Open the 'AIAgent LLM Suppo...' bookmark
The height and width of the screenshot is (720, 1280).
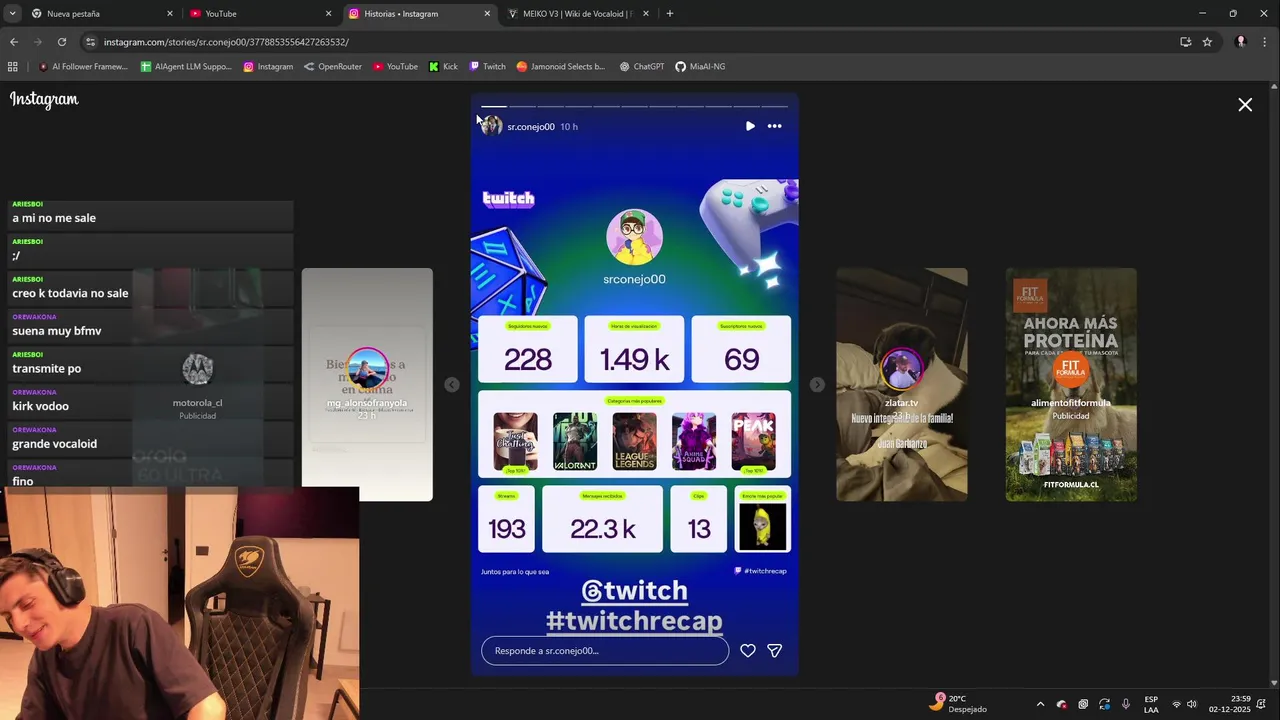(x=186, y=67)
